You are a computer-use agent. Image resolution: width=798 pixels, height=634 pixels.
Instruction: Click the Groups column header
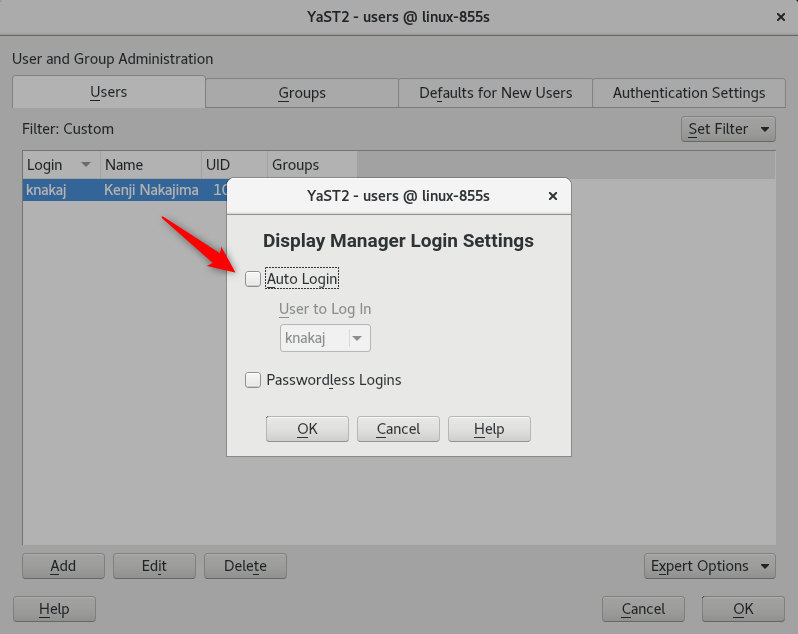(311, 165)
